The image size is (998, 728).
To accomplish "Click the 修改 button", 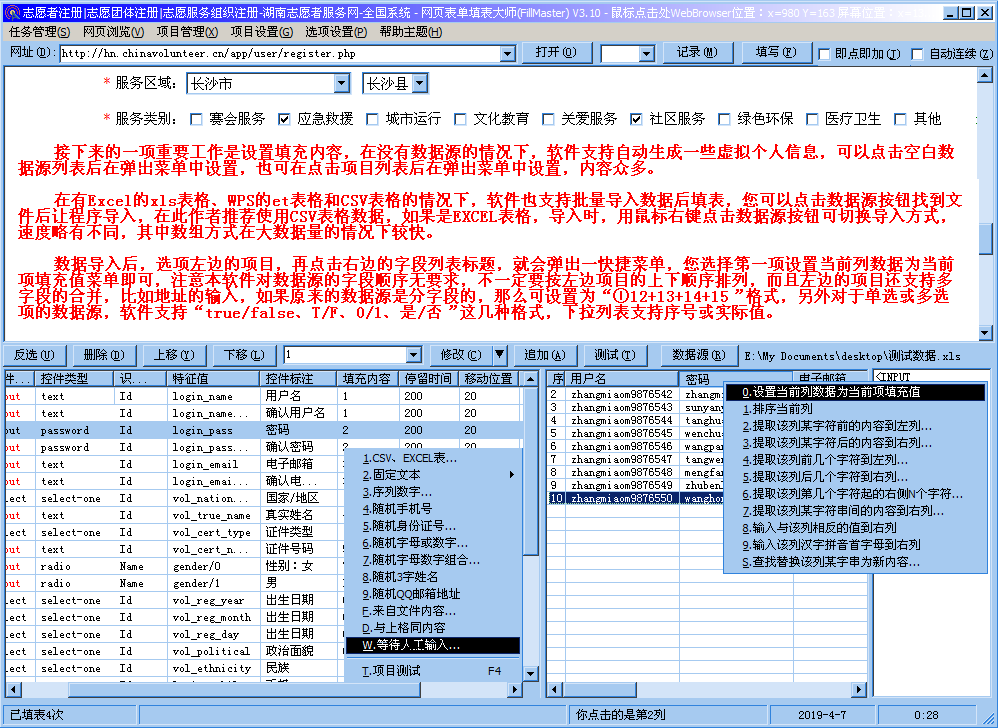I will pos(461,355).
